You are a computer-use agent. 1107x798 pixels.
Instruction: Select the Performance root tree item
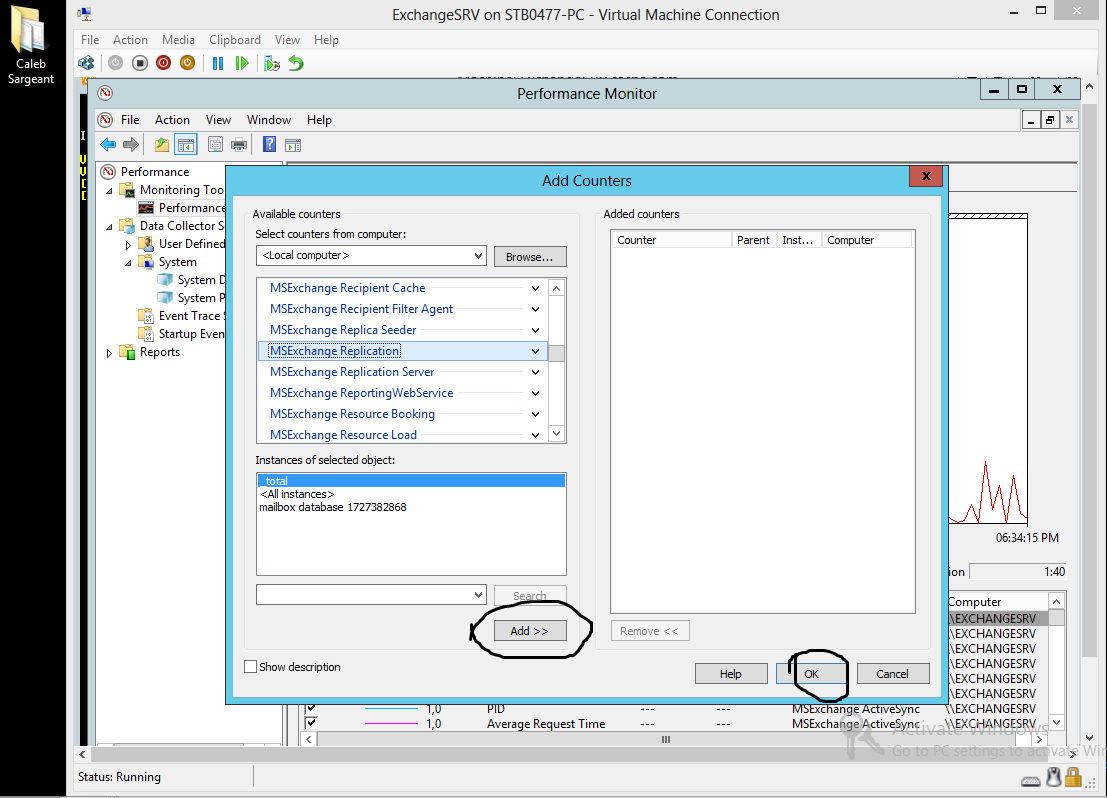[x=155, y=172]
